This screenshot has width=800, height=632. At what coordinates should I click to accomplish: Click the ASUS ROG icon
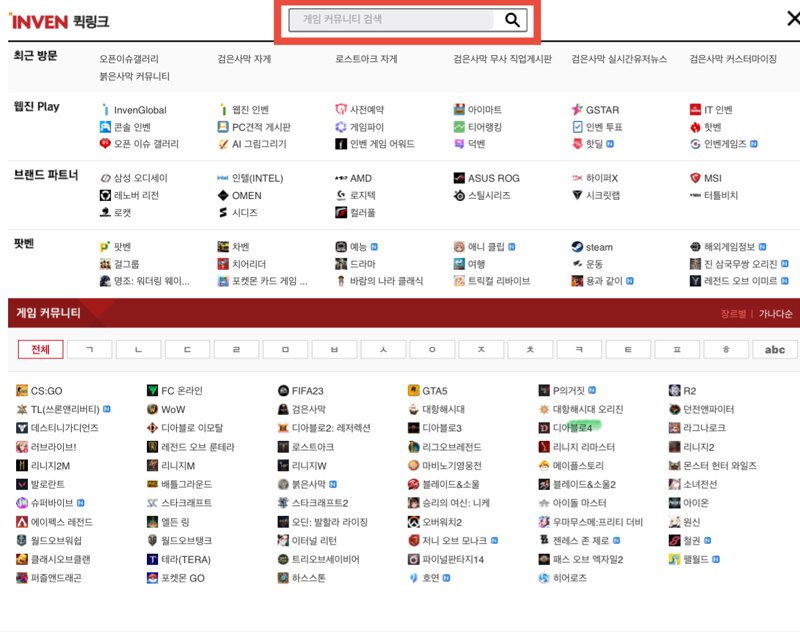coord(459,178)
